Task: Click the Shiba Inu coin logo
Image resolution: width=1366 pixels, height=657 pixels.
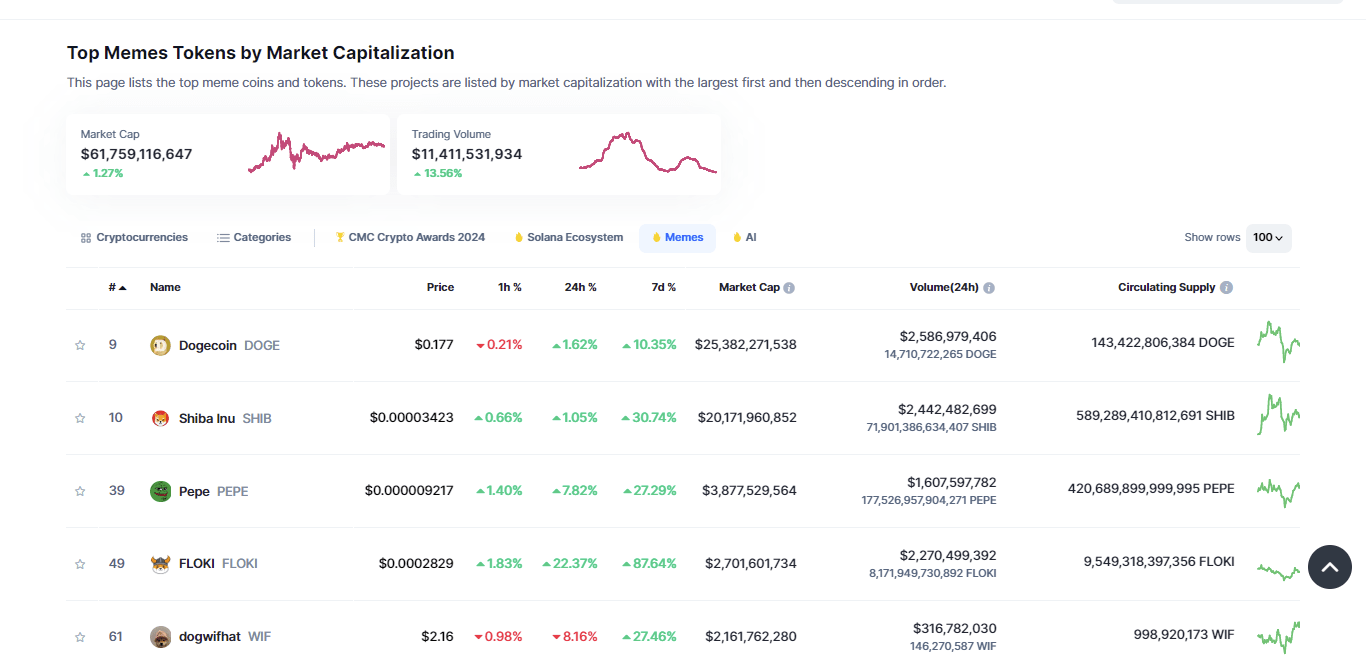Action: (x=160, y=418)
